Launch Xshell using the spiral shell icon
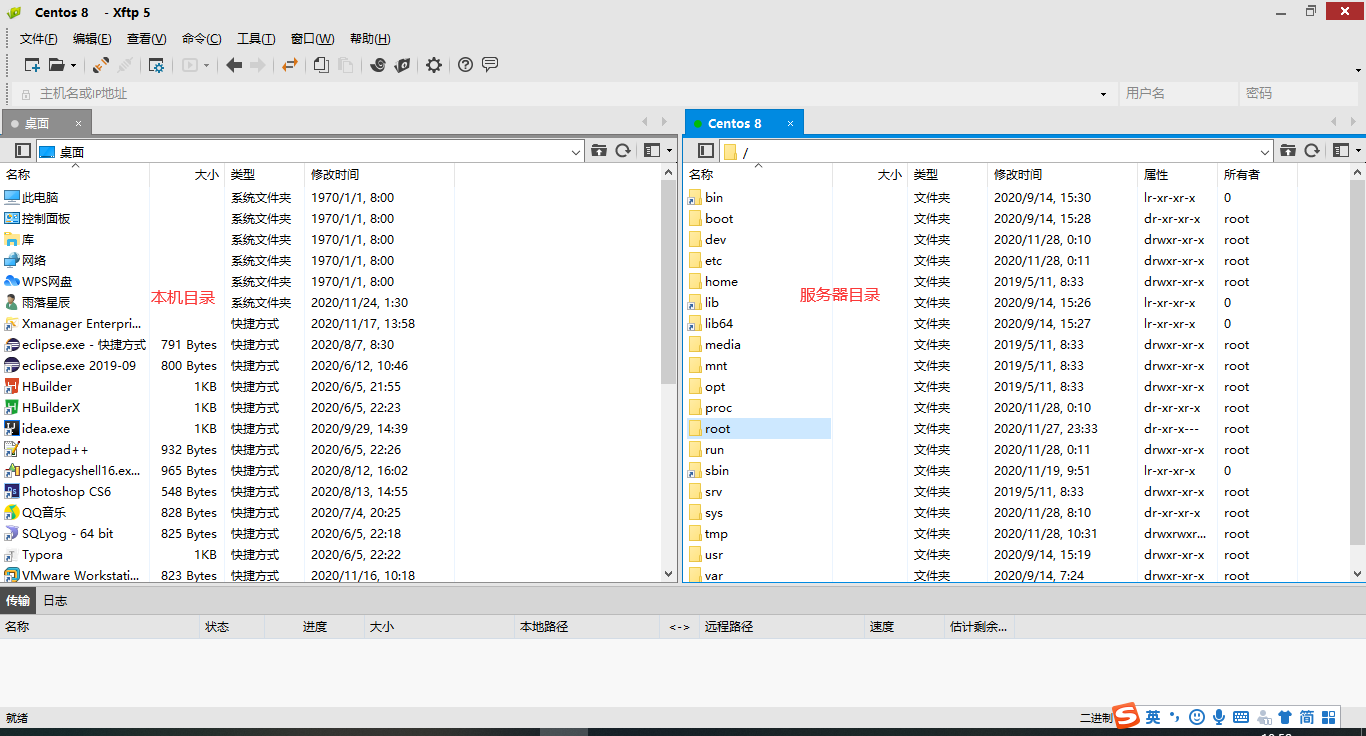Viewport: 1366px width, 736px height. pos(378,65)
